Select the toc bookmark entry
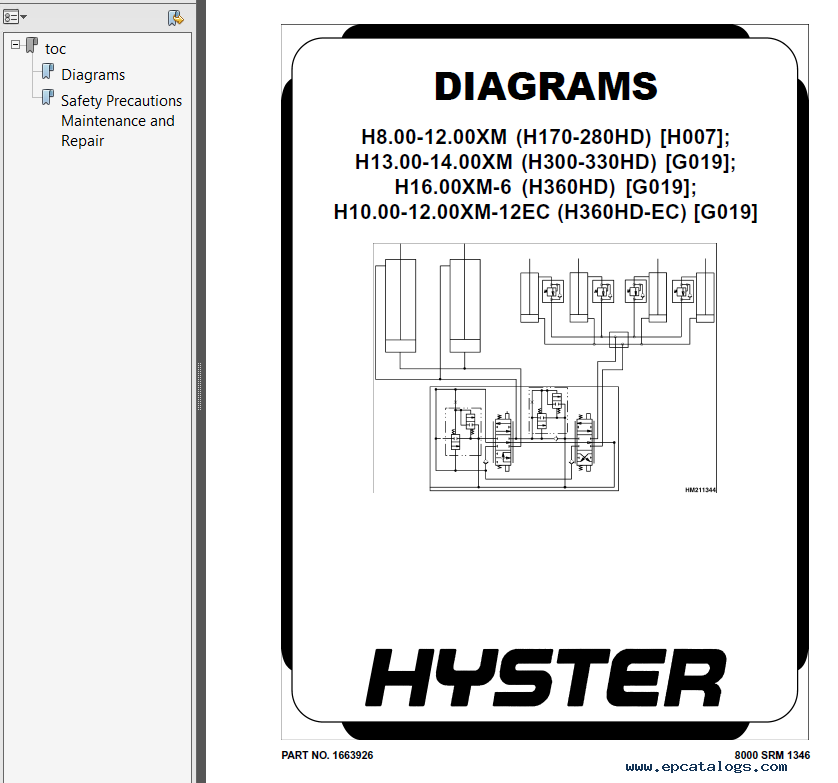The image size is (838, 783). (x=55, y=49)
